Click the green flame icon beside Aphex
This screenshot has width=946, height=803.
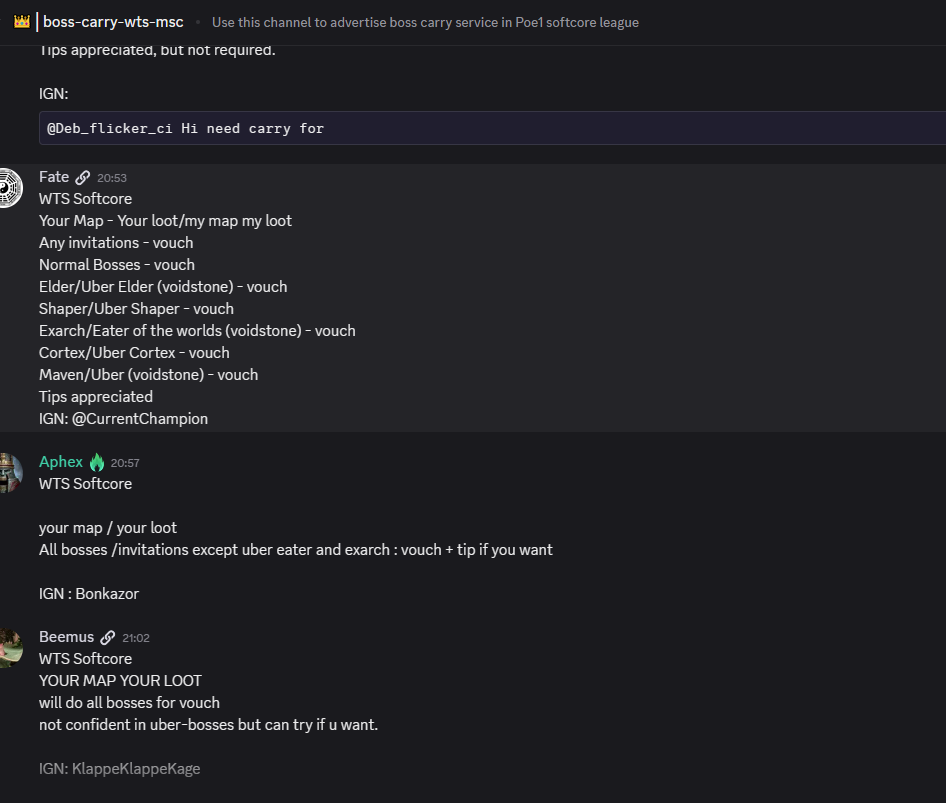click(97, 462)
